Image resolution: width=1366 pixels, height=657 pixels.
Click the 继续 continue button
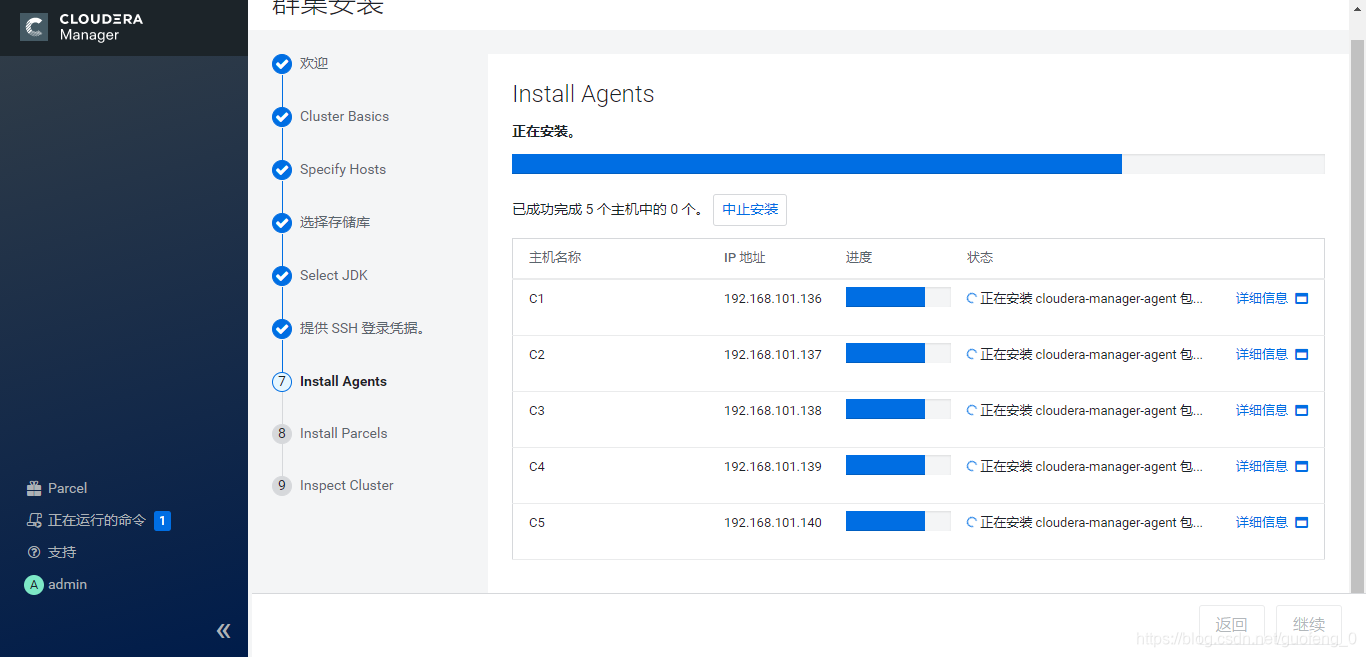click(x=1309, y=624)
